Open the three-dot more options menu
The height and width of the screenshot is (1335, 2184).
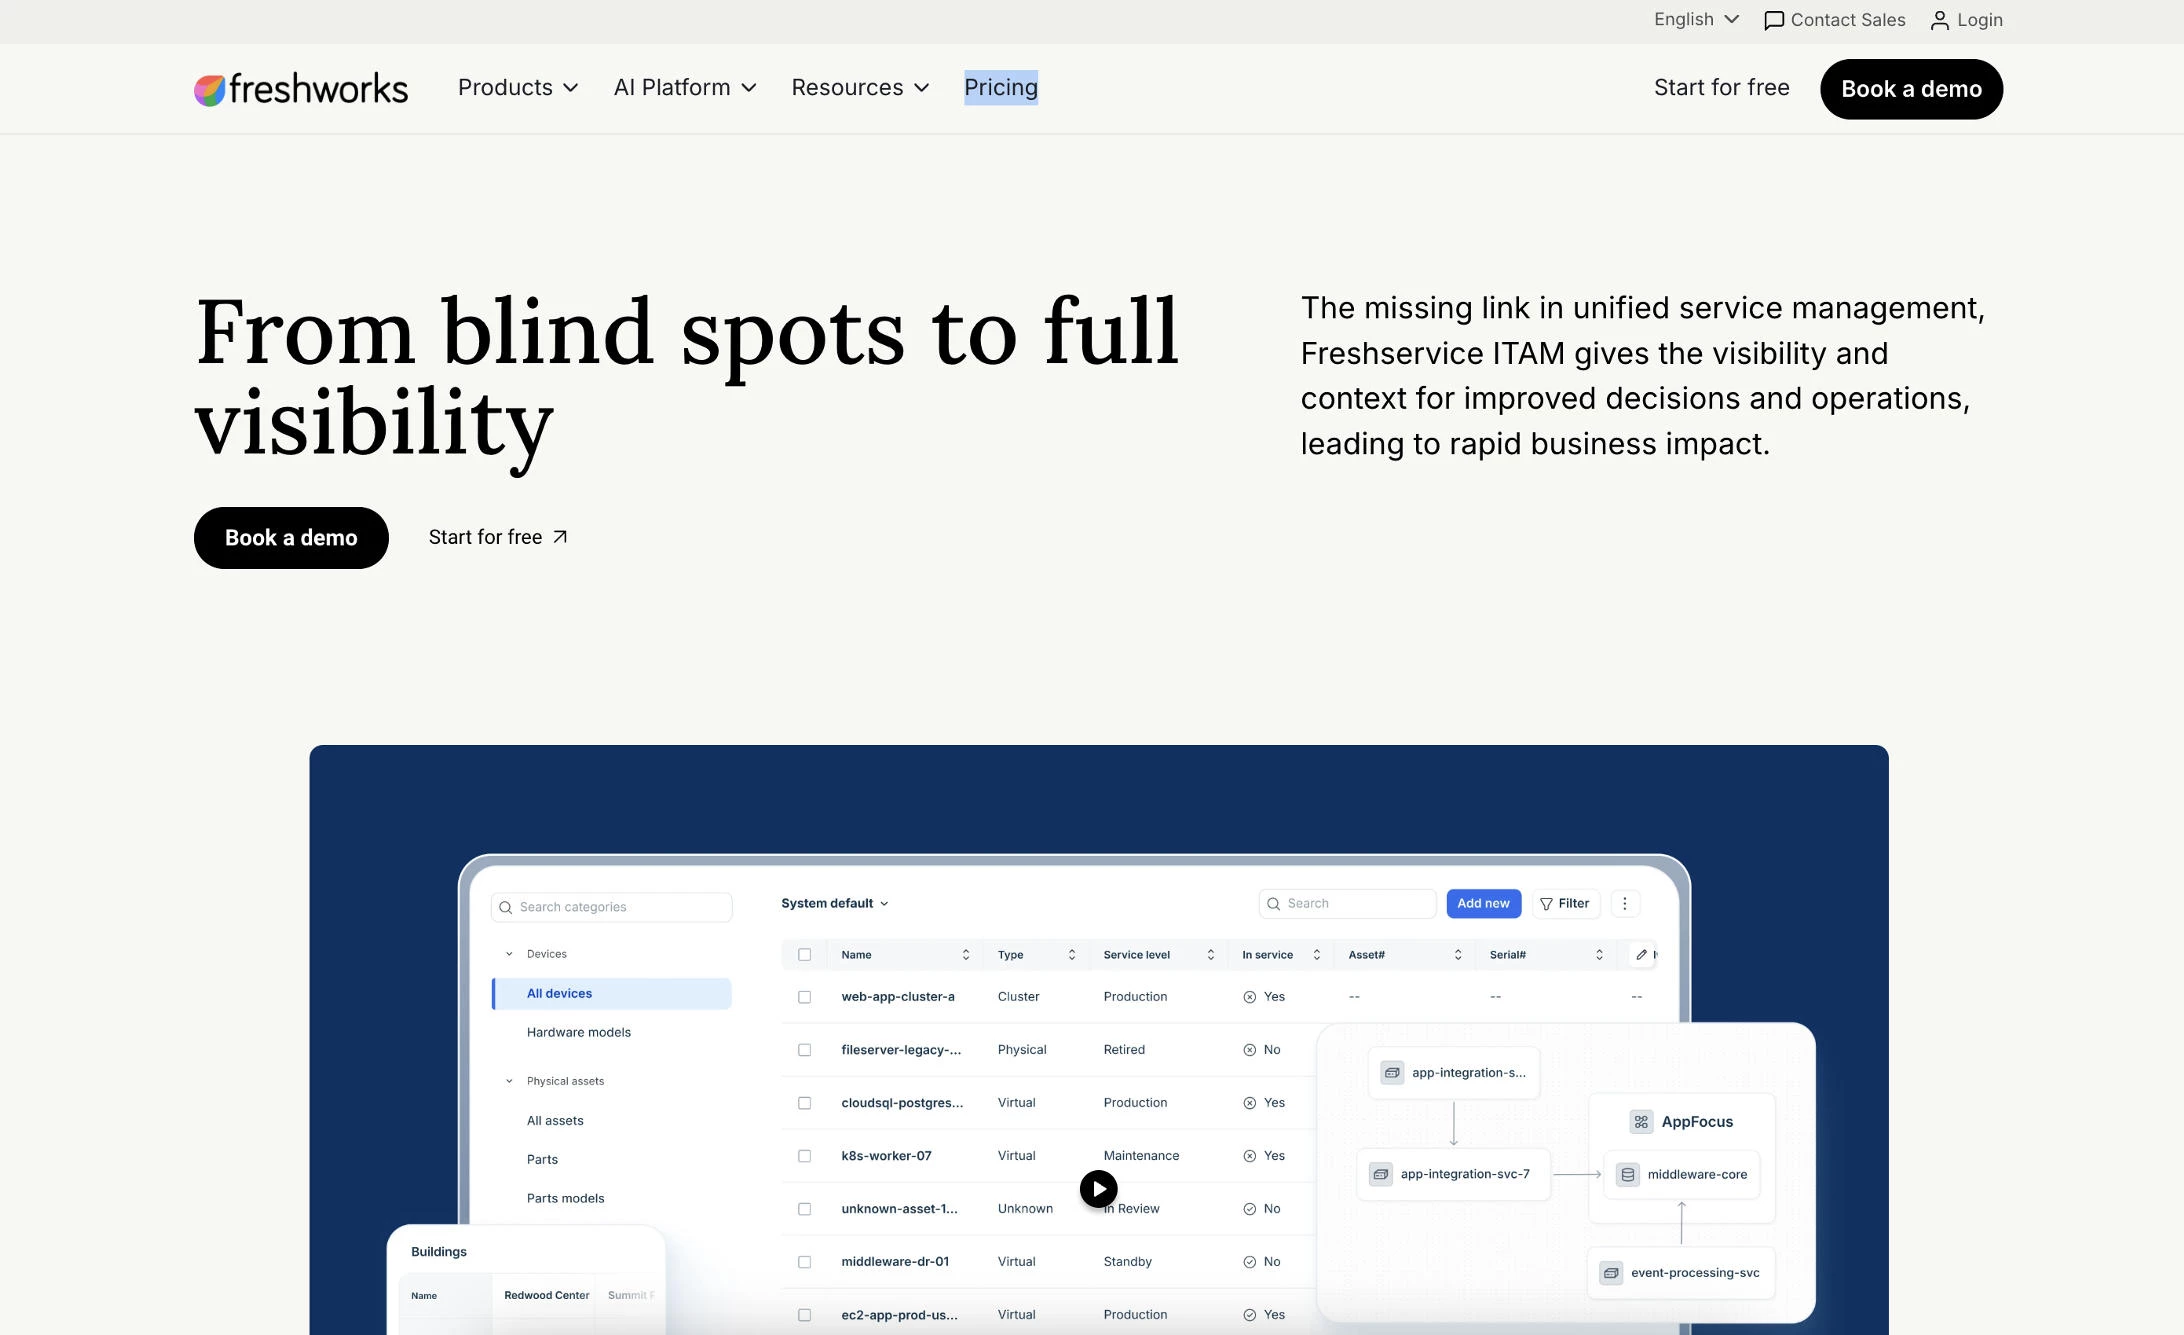[x=1625, y=904]
